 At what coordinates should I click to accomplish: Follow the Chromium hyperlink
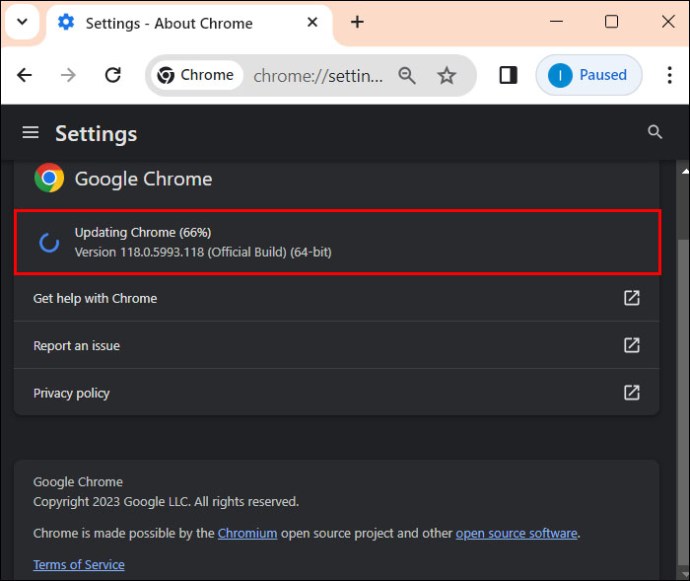pos(247,533)
